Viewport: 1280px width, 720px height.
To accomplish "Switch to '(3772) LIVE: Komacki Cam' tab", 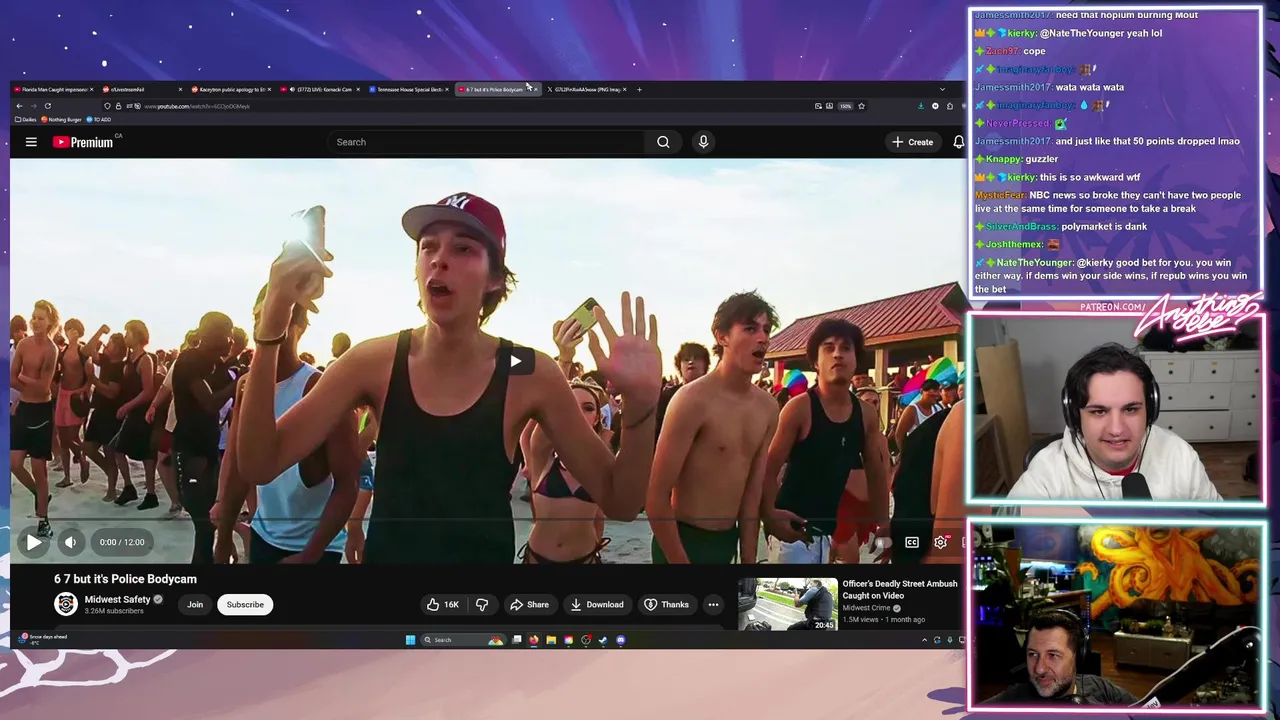I will click(320, 89).
